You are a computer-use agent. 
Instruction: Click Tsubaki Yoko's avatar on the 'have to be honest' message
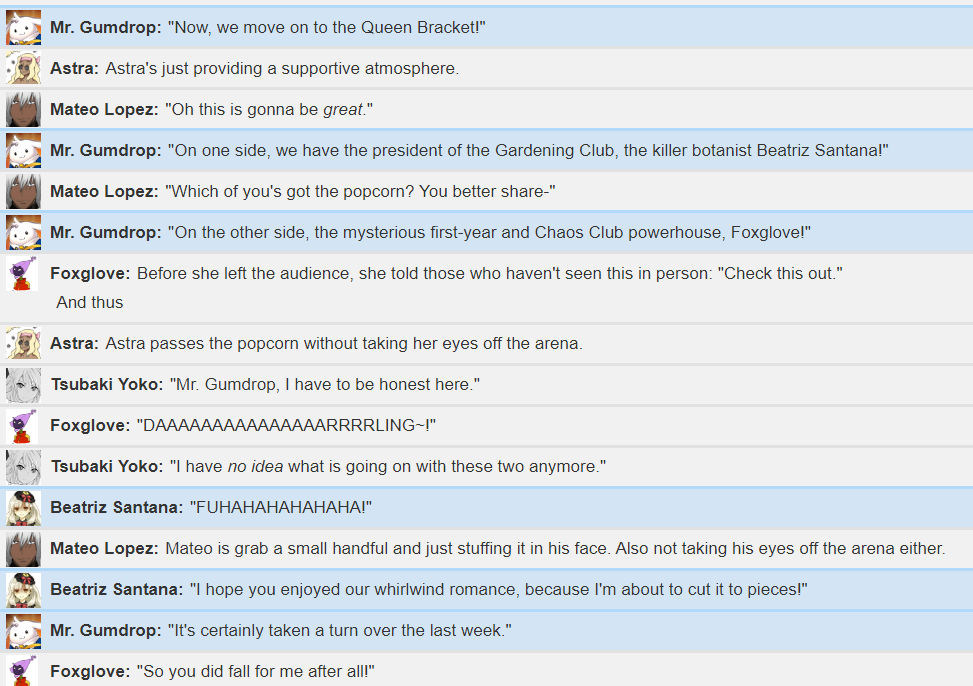pos(24,384)
